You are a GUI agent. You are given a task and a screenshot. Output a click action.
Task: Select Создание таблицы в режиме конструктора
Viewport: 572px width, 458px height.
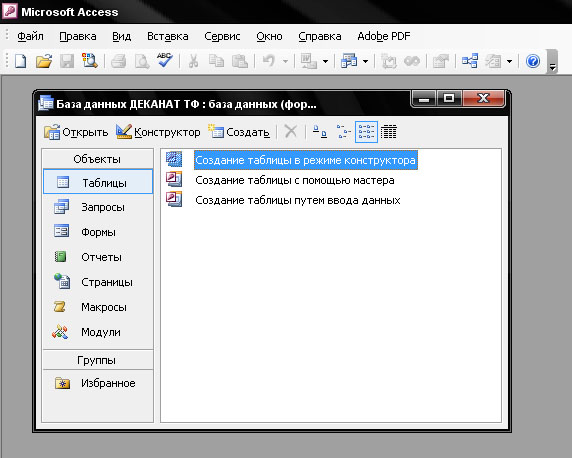click(x=305, y=160)
